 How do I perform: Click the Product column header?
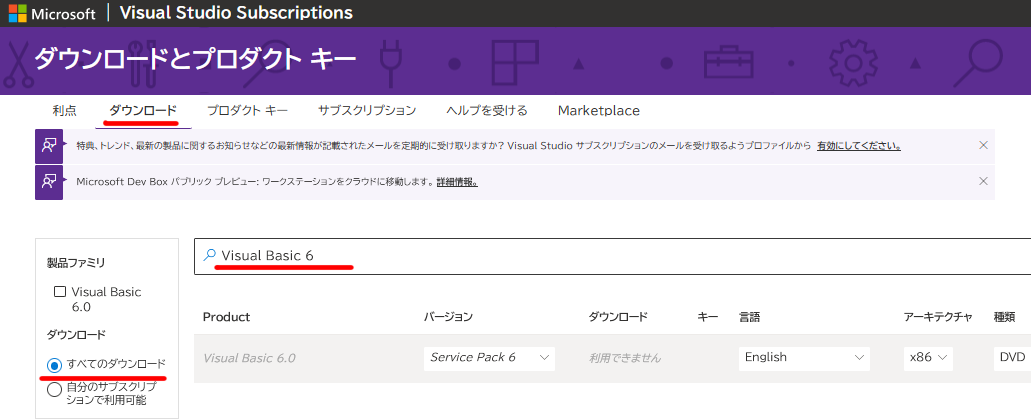click(x=226, y=317)
